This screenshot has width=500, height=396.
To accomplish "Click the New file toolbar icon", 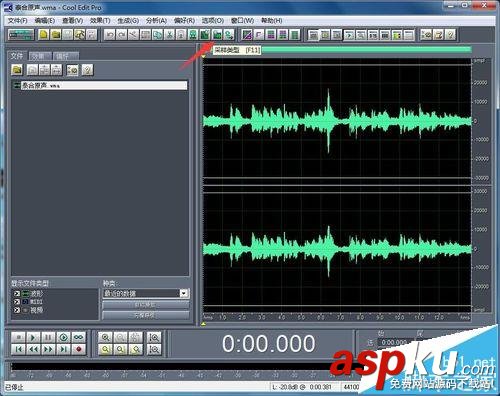I will [43, 35].
